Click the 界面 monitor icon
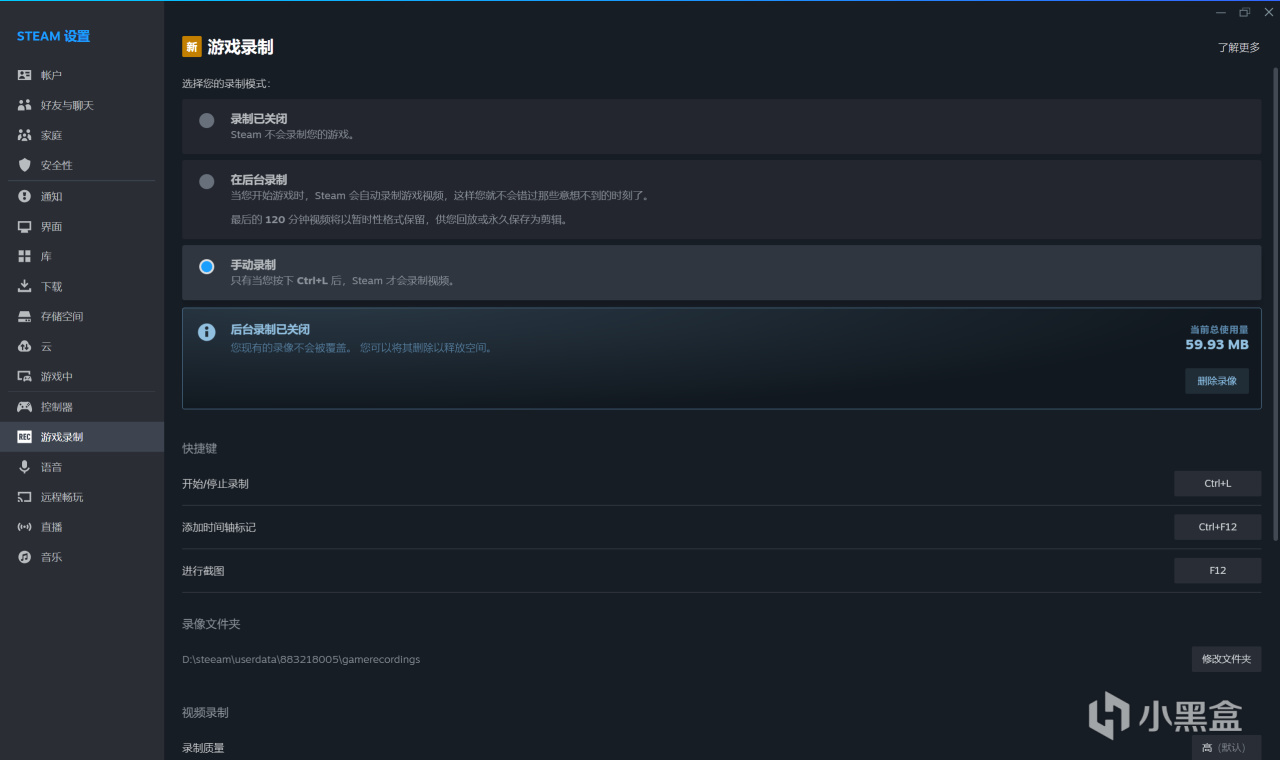Image resolution: width=1280 pixels, height=760 pixels. tap(25, 227)
